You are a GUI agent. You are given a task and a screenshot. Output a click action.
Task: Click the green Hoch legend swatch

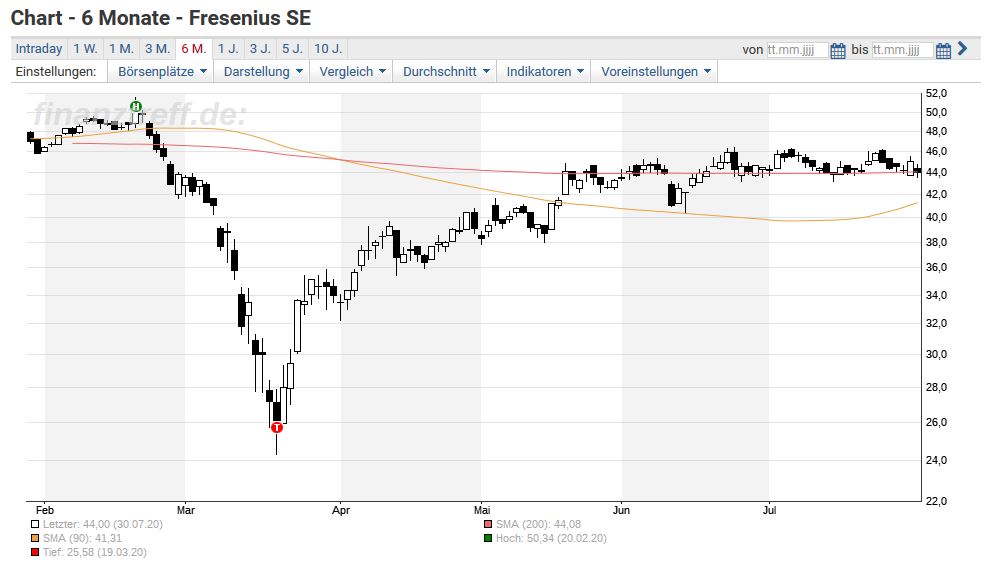487,538
